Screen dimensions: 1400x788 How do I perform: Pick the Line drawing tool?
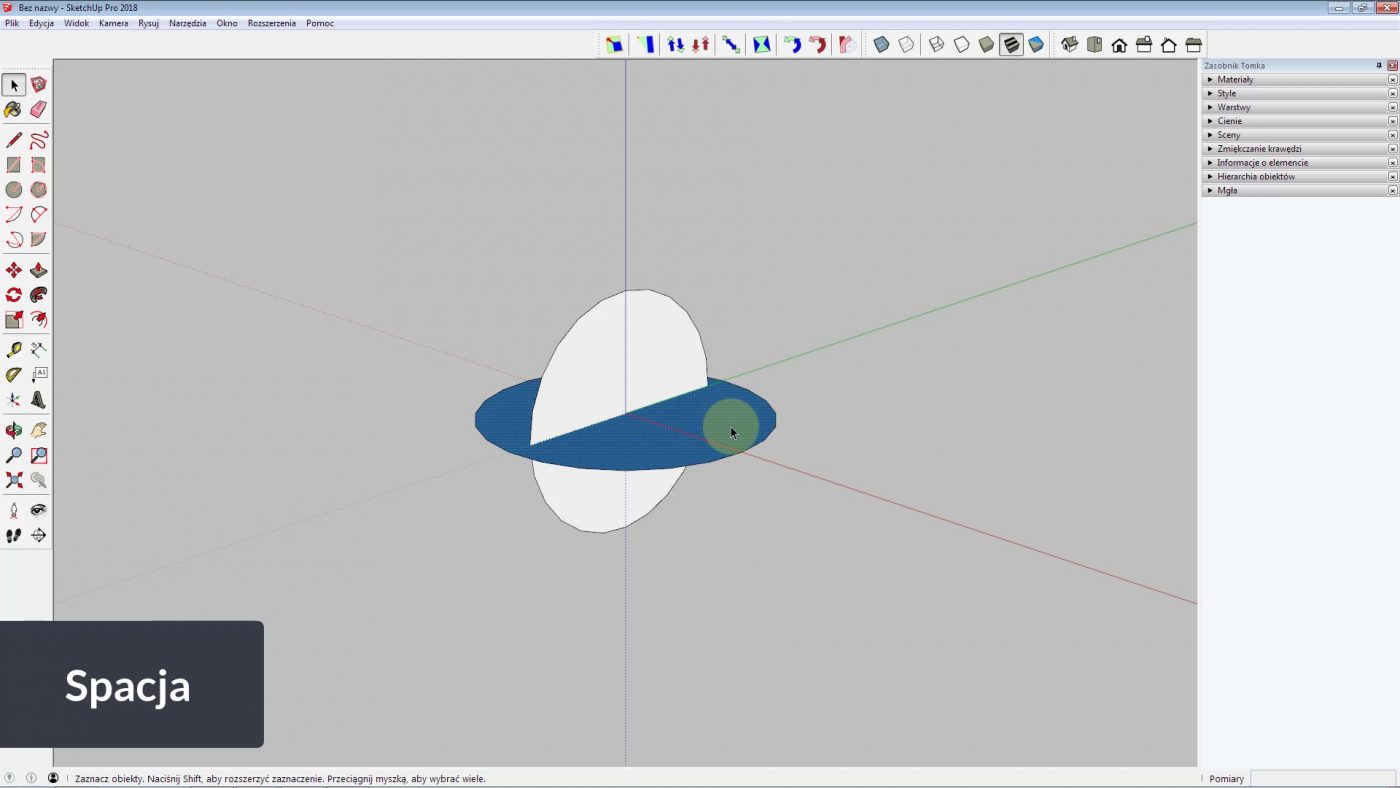coord(13,140)
